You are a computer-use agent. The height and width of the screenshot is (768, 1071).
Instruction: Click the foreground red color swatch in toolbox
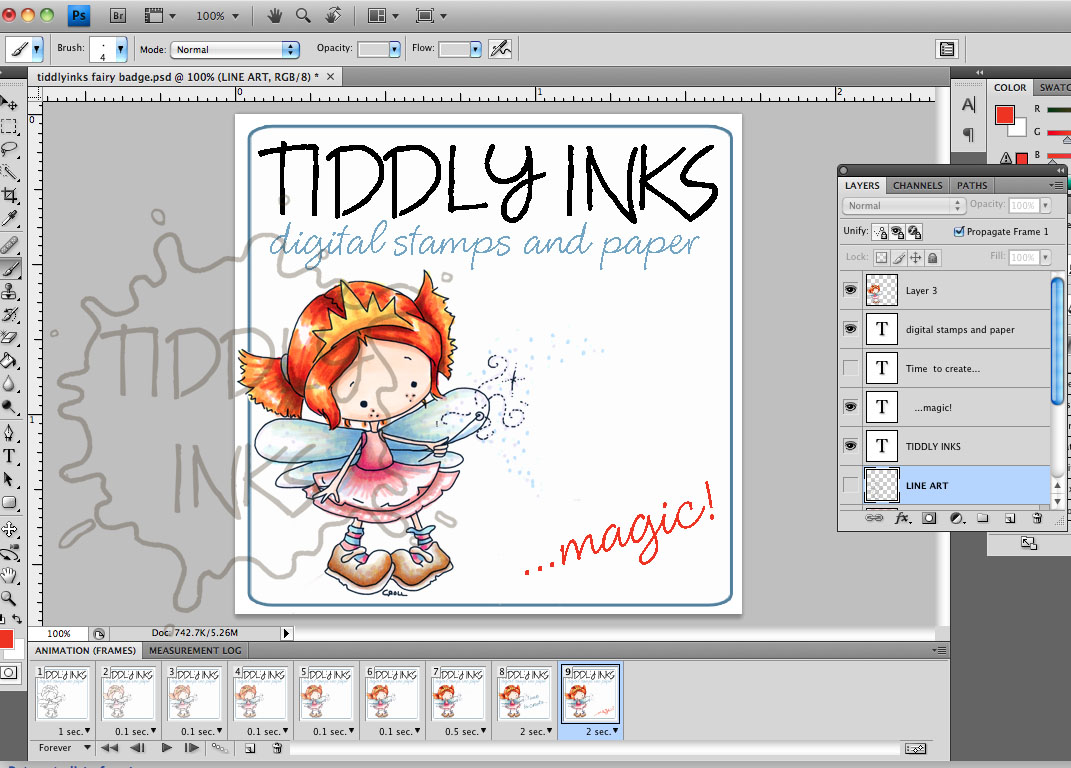pyautogui.click(x=5, y=640)
